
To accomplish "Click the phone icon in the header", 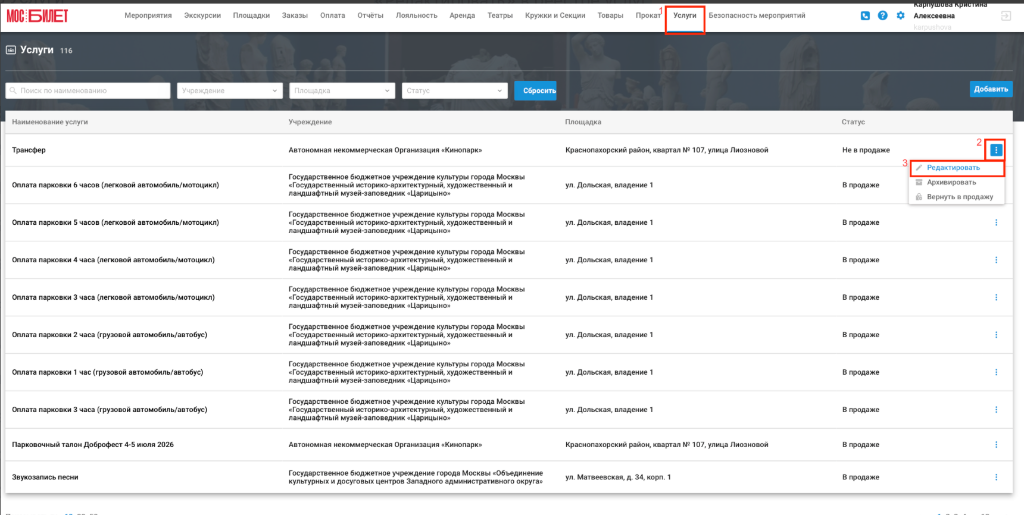I will coord(865,15).
